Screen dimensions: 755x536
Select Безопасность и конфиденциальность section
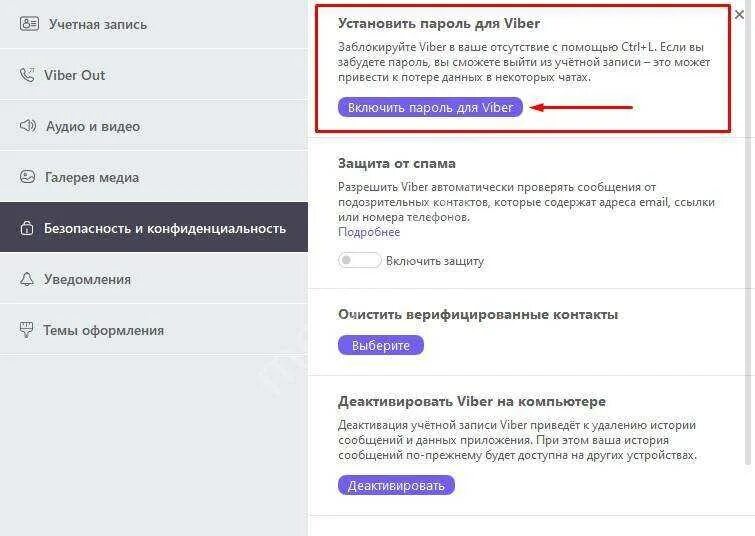(x=154, y=227)
